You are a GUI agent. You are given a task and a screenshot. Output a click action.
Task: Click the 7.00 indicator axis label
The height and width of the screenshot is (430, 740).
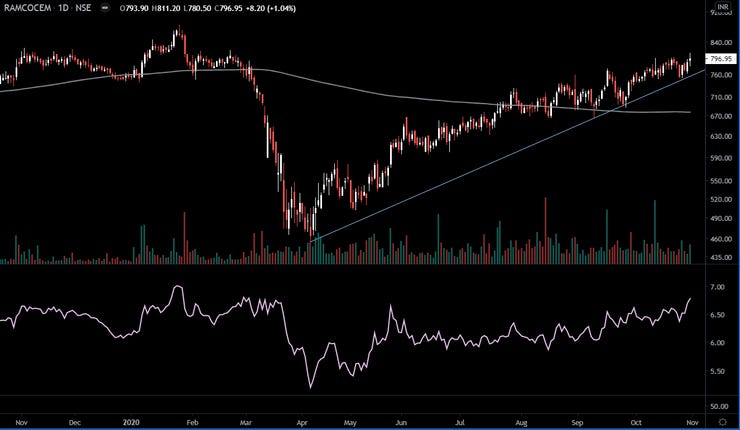[717, 287]
